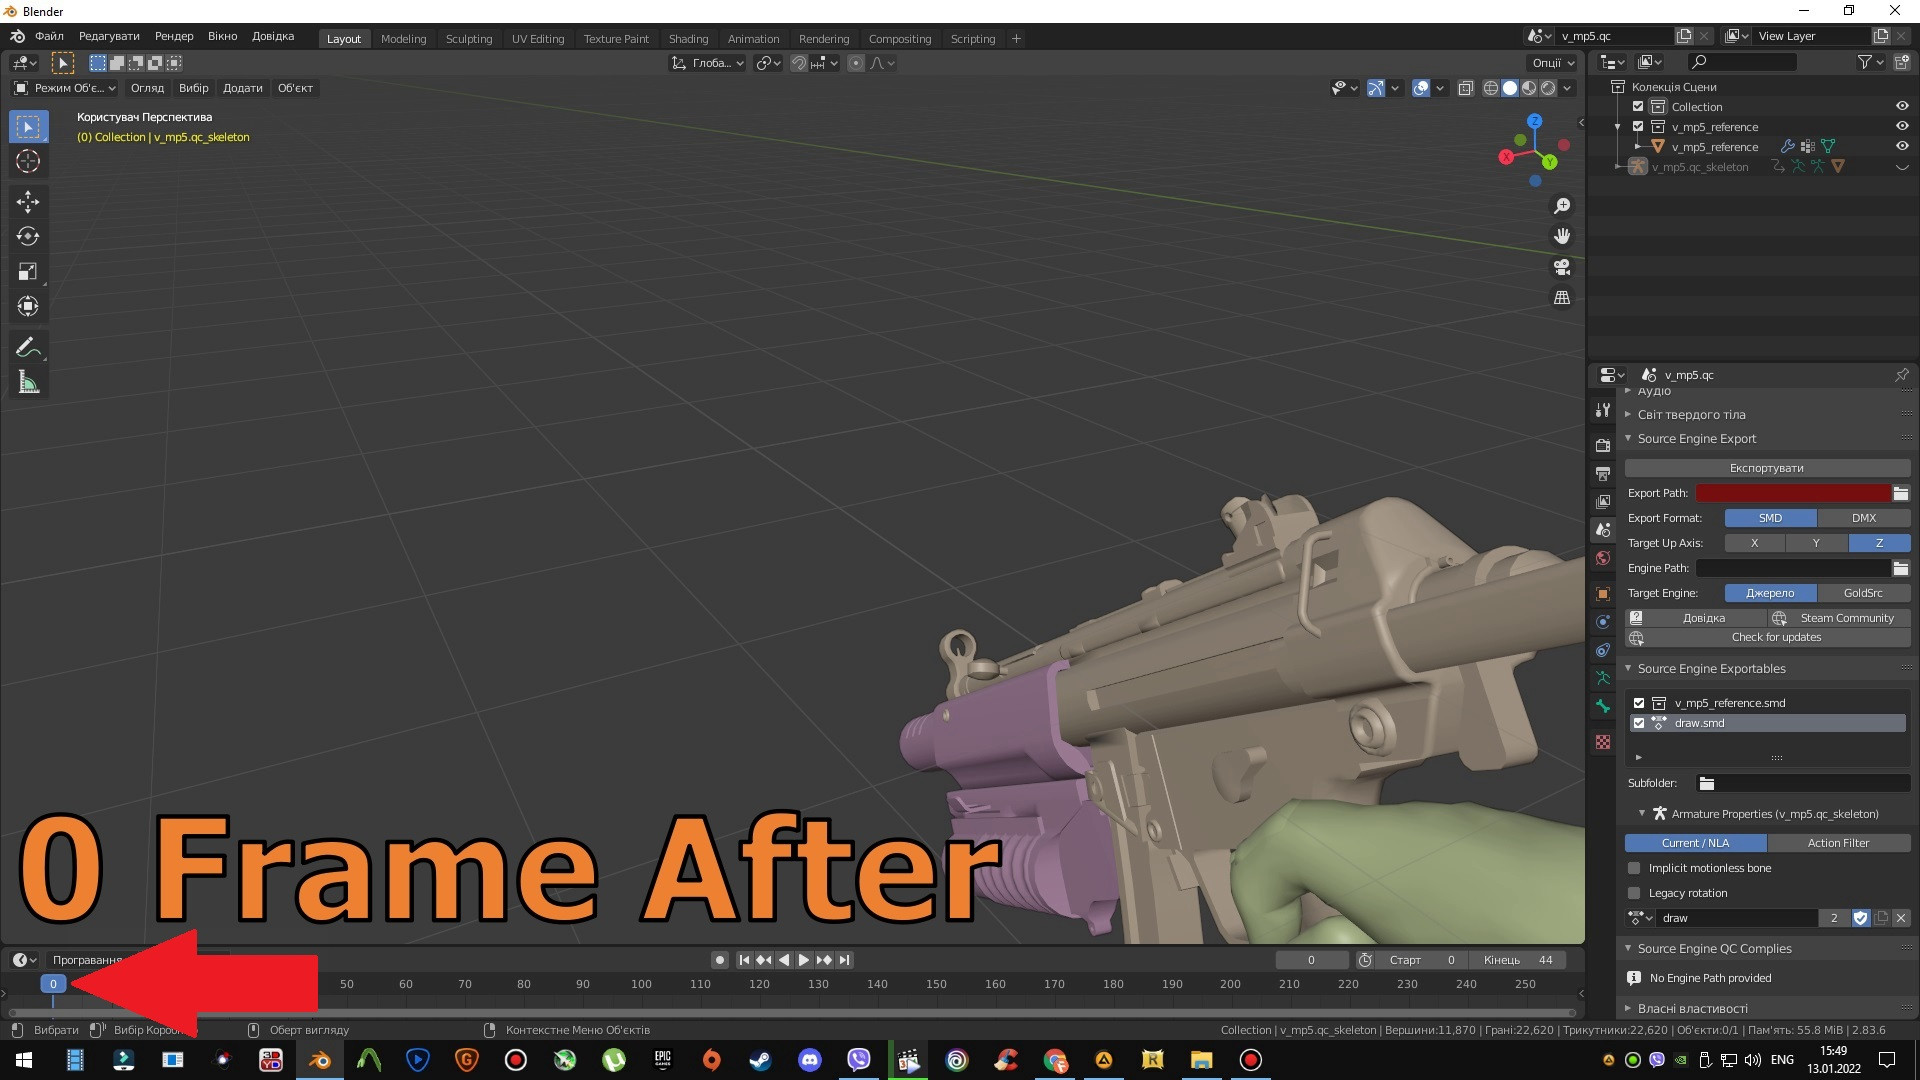Select the Rotate tool

(x=28, y=237)
